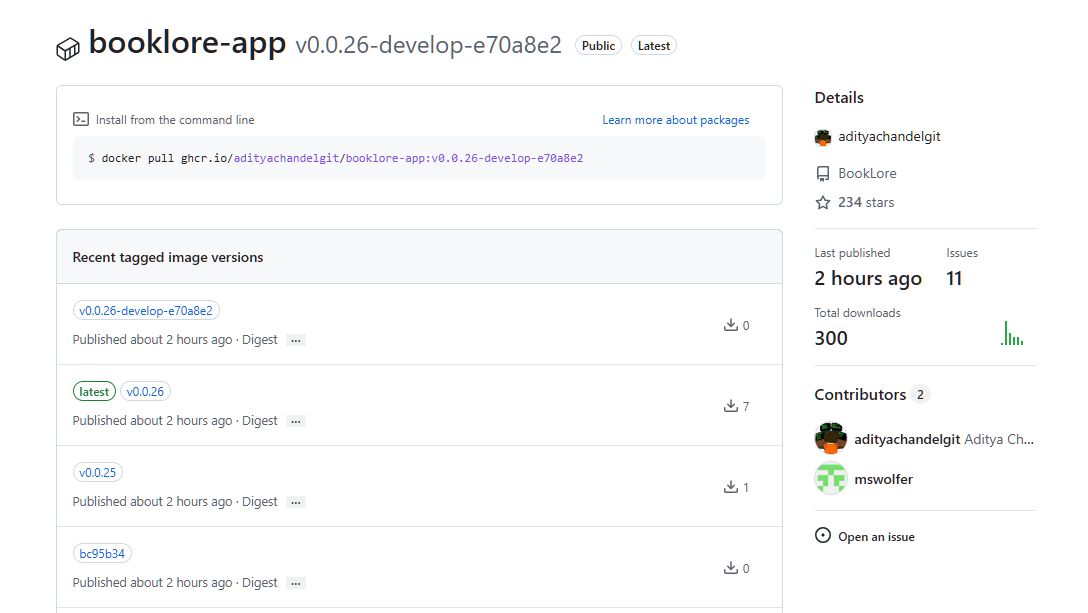This screenshot has width=1088, height=613.
Task: Click the star icon beside 234 stars
Action: coord(823,203)
